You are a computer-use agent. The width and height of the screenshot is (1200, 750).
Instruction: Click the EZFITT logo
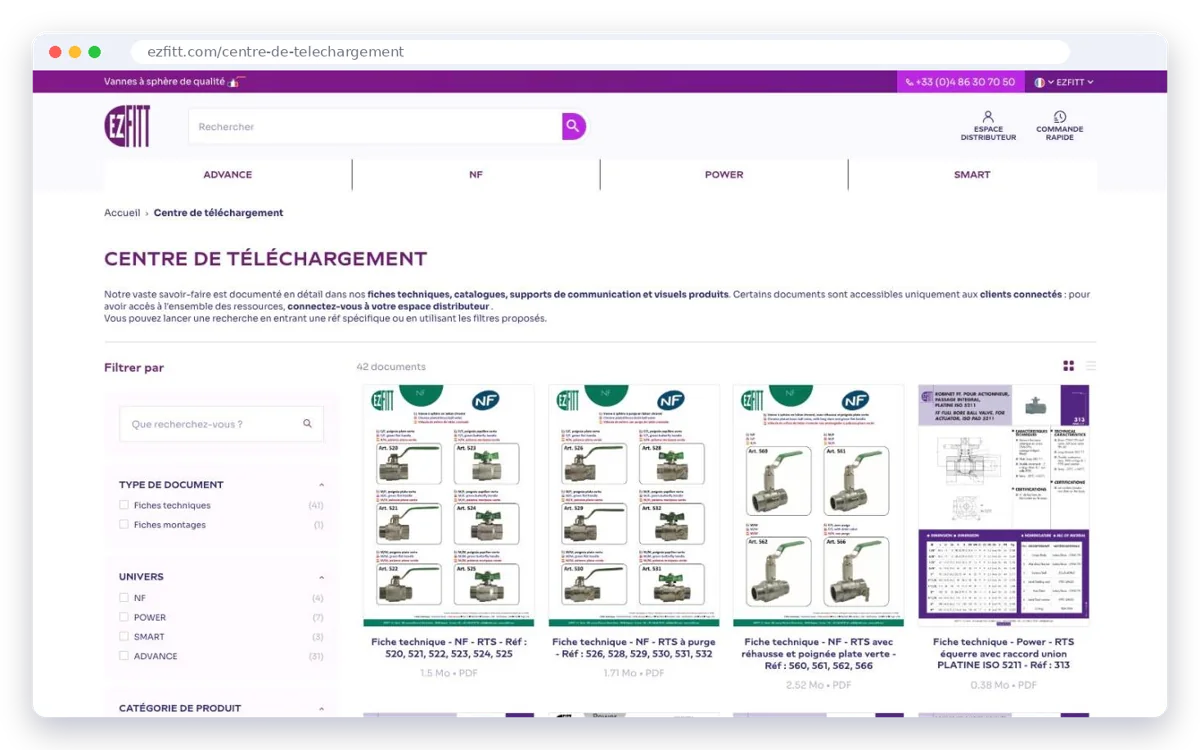pyautogui.click(x=127, y=126)
